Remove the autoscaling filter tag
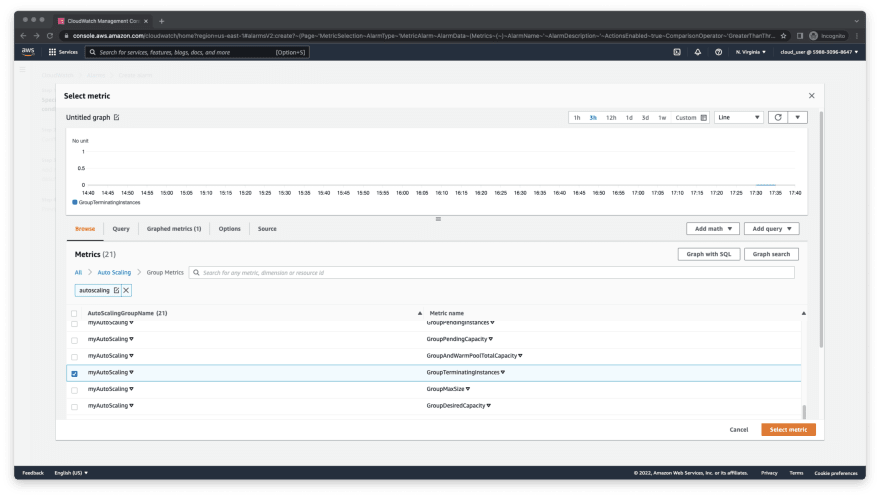The height and width of the screenshot is (497, 880). pyautogui.click(x=126, y=291)
